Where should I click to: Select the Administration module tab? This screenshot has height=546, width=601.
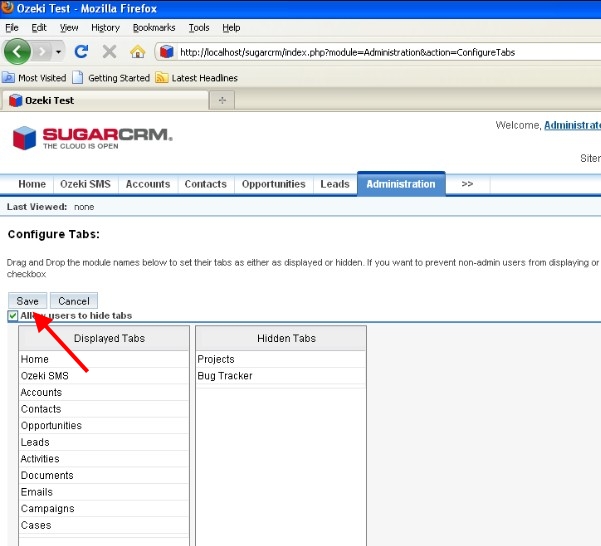401,184
